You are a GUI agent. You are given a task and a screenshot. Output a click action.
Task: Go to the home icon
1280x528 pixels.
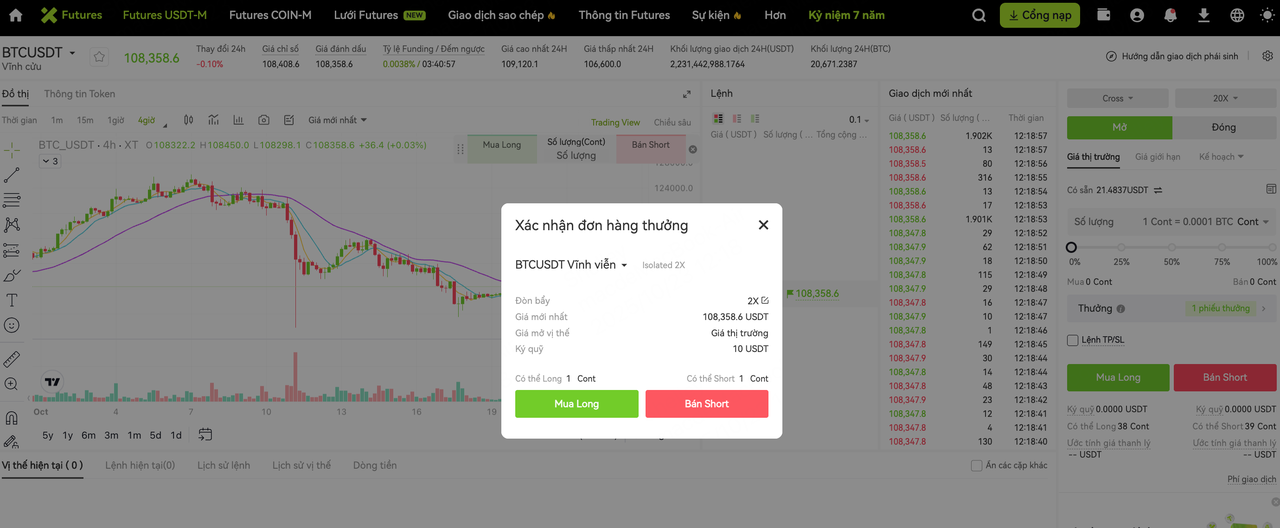16,16
